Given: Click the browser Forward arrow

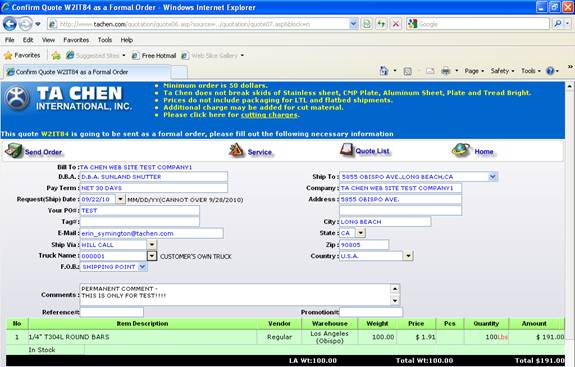Looking at the screenshot, I should [25, 24].
